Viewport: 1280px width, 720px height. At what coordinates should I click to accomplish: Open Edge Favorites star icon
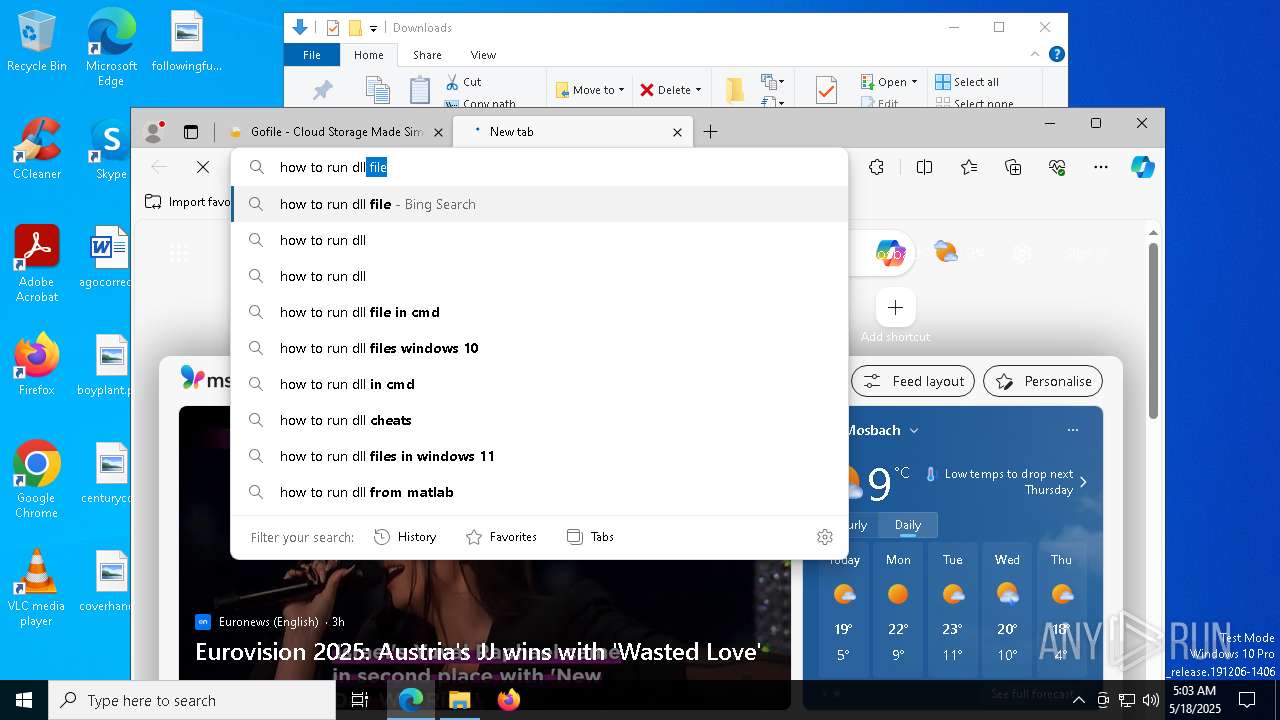969,167
